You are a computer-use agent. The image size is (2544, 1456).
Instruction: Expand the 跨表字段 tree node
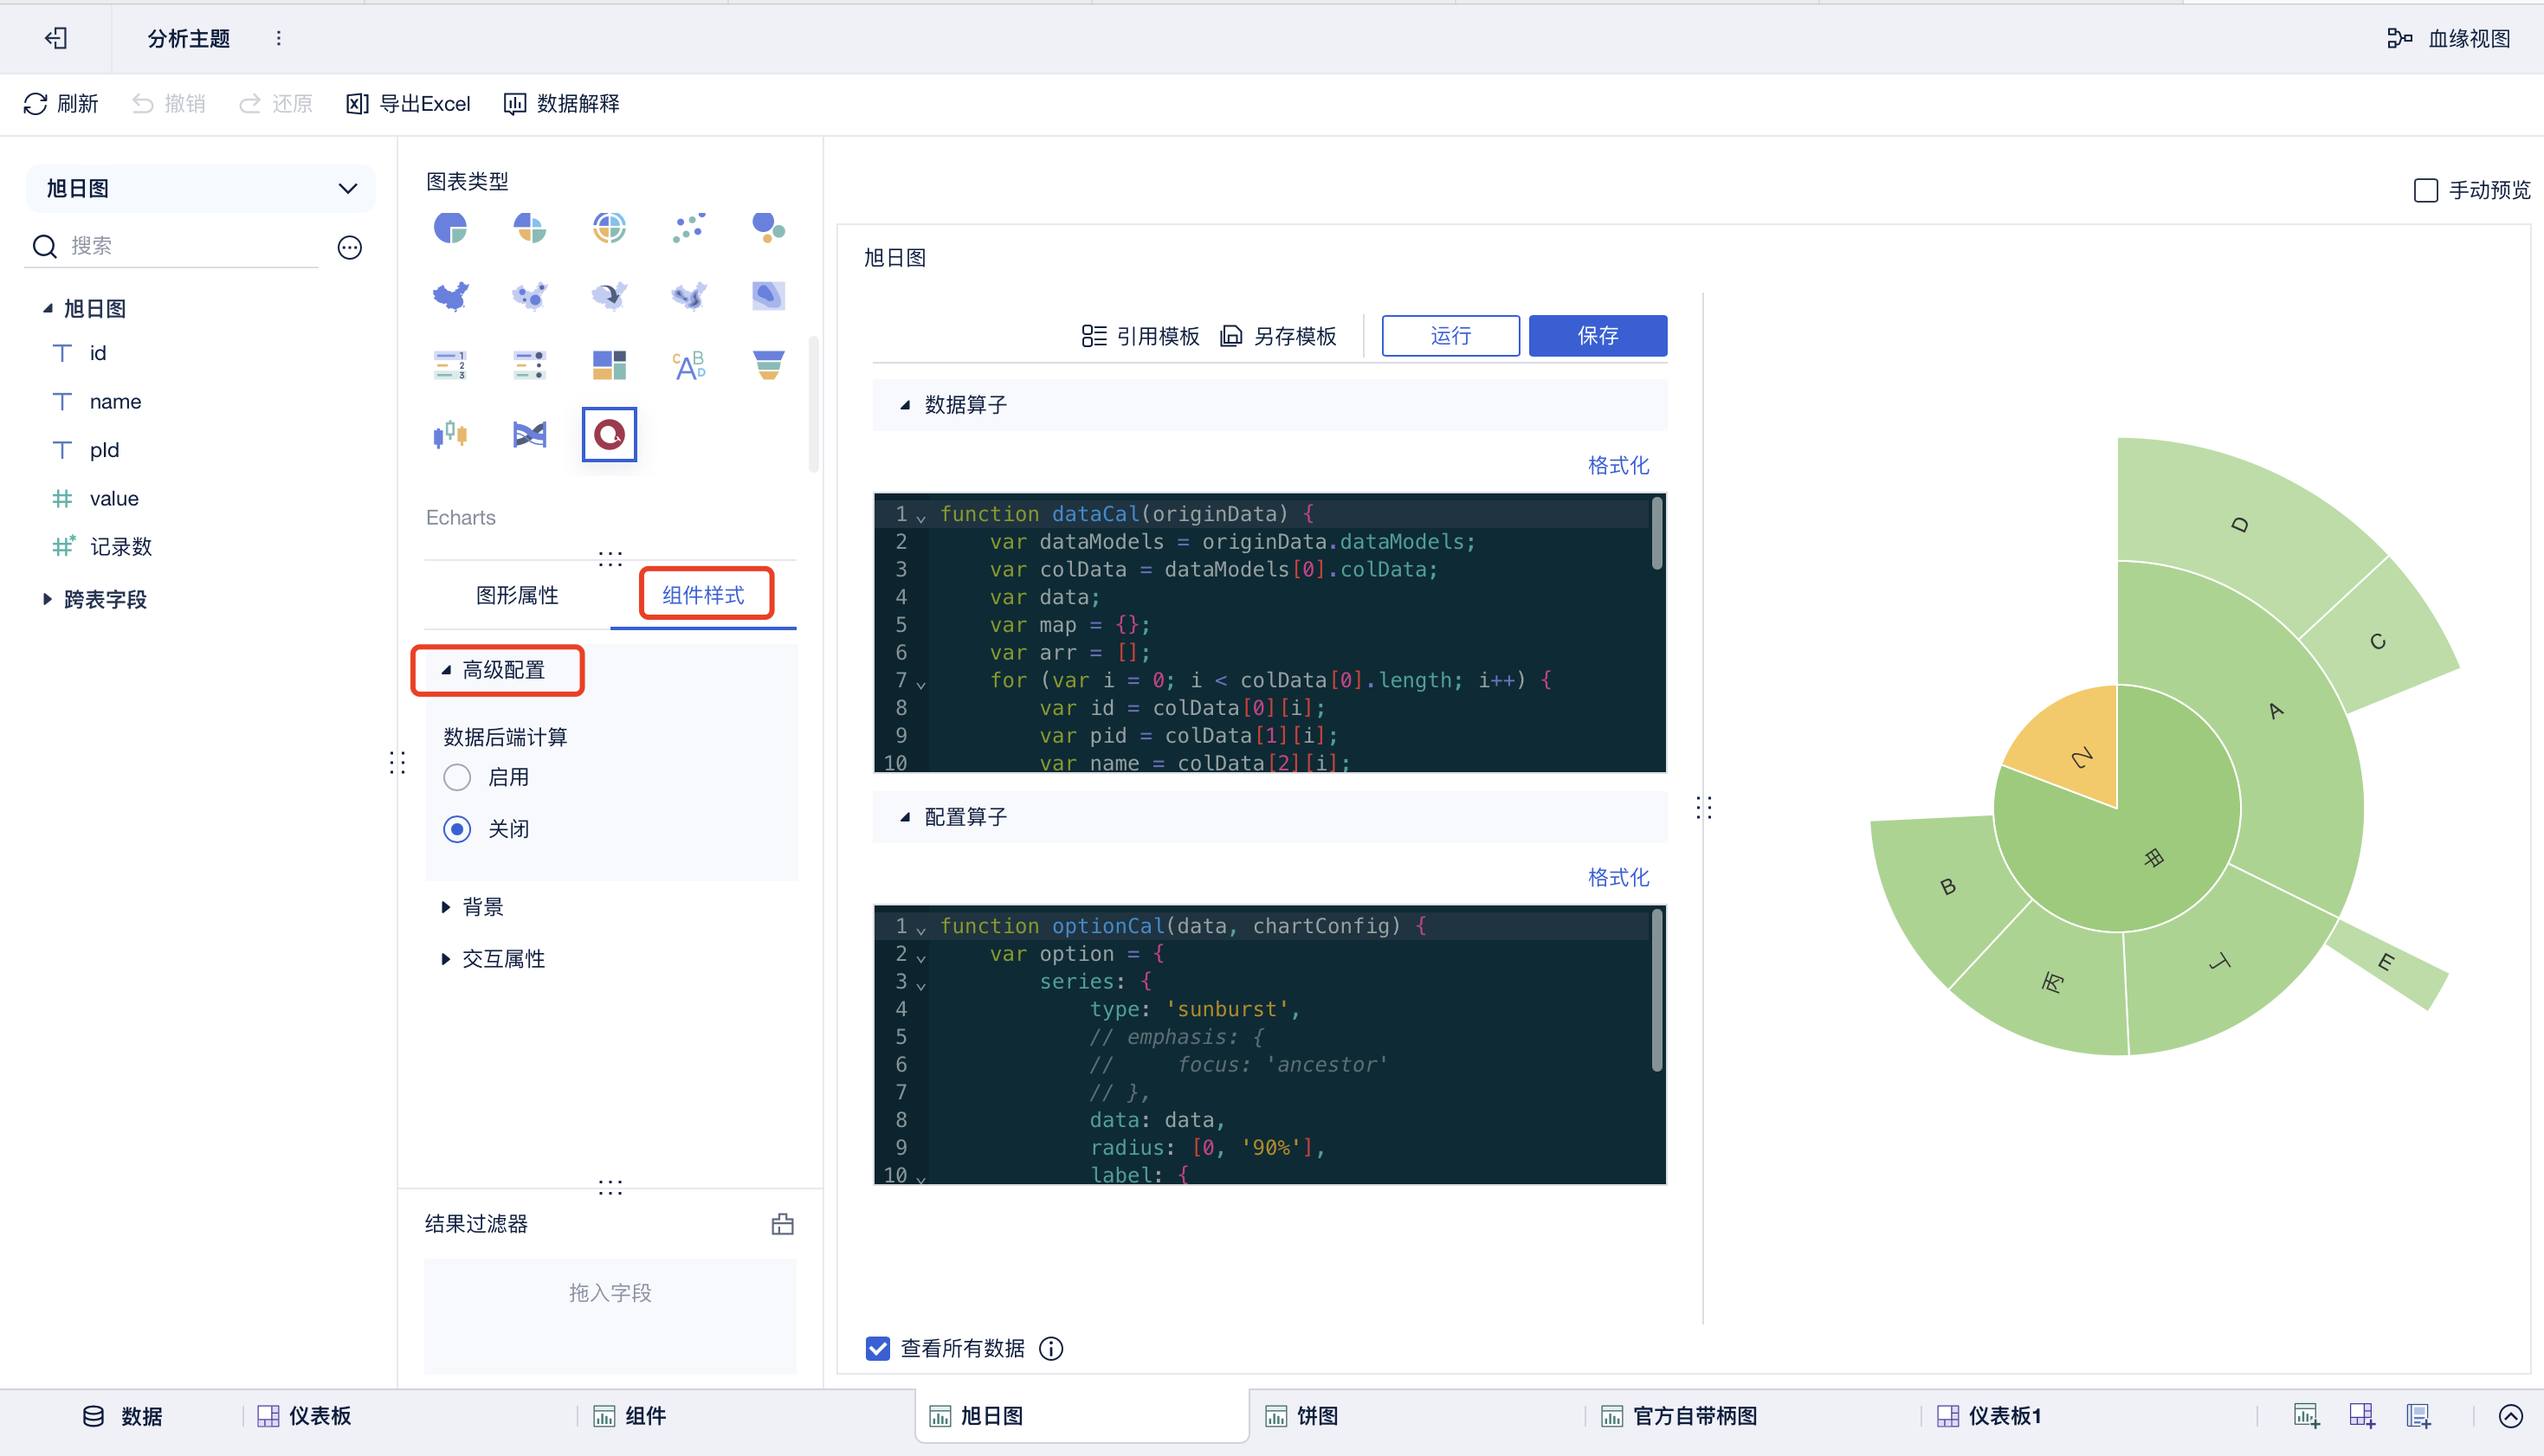click(47, 599)
